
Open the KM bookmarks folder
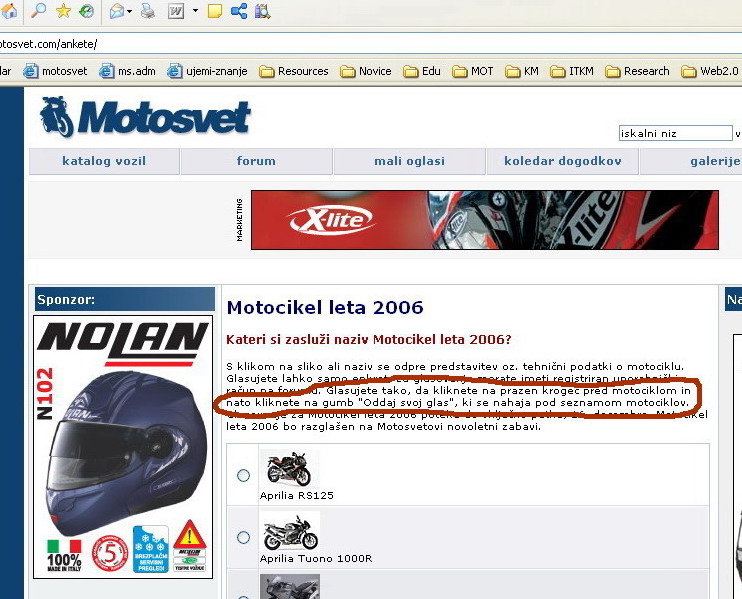pos(522,71)
